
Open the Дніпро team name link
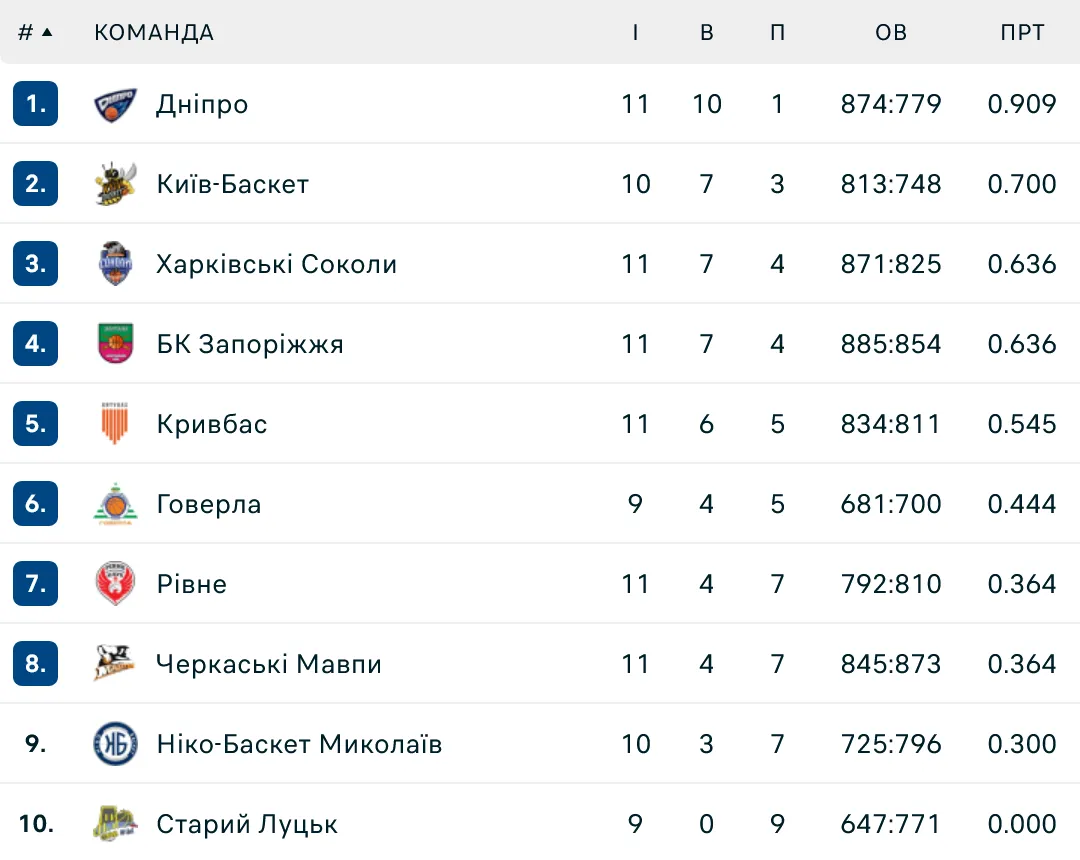[202, 104]
